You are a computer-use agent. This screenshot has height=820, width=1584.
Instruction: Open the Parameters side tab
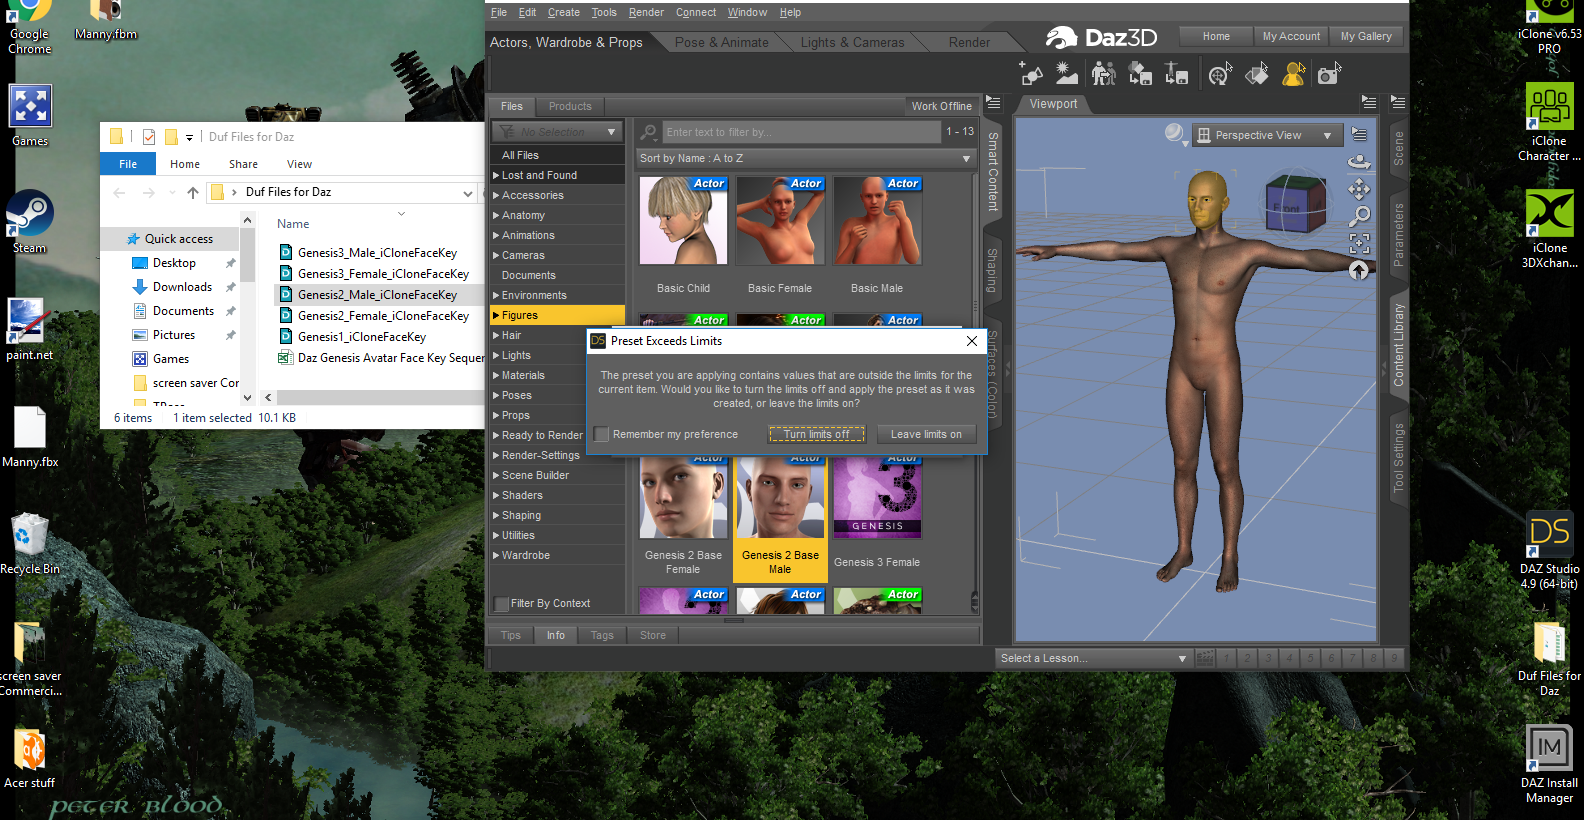tap(1398, 235)
